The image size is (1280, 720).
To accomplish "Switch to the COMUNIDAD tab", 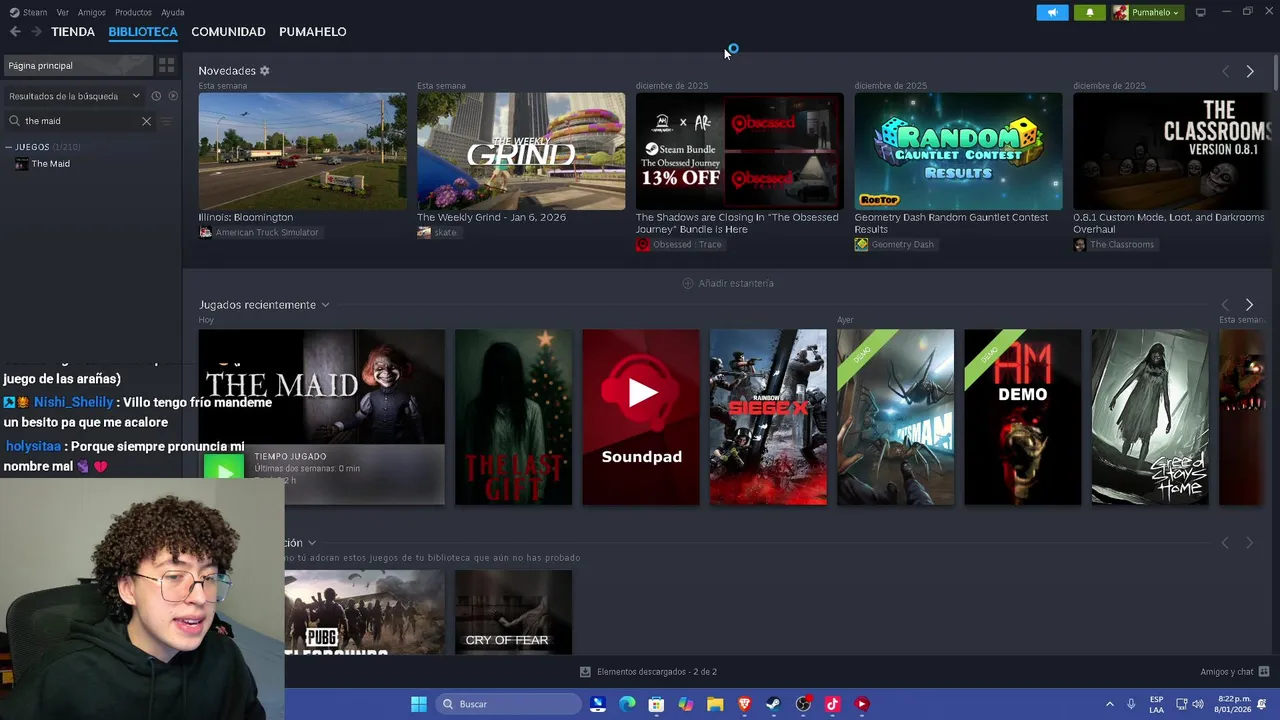I will [228, 32].
